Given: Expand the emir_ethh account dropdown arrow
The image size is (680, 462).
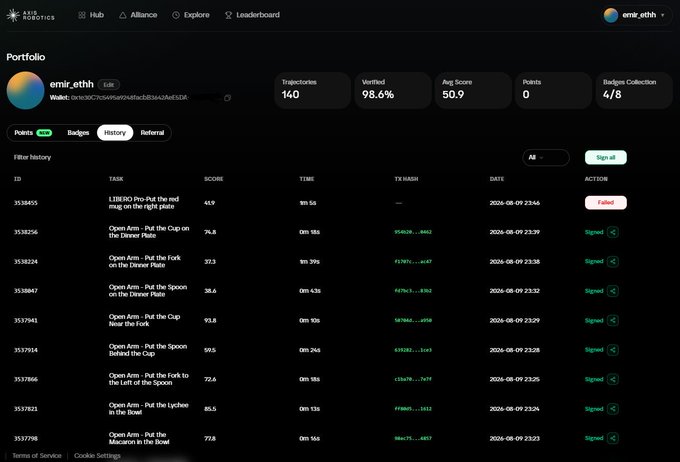Looking at the screenshot, I should 662,15.
